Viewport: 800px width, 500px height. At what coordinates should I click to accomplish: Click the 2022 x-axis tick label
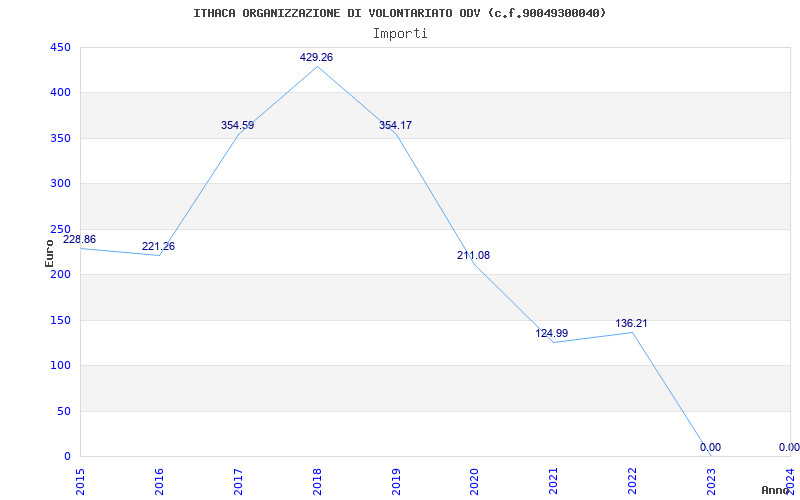(632, 482)
